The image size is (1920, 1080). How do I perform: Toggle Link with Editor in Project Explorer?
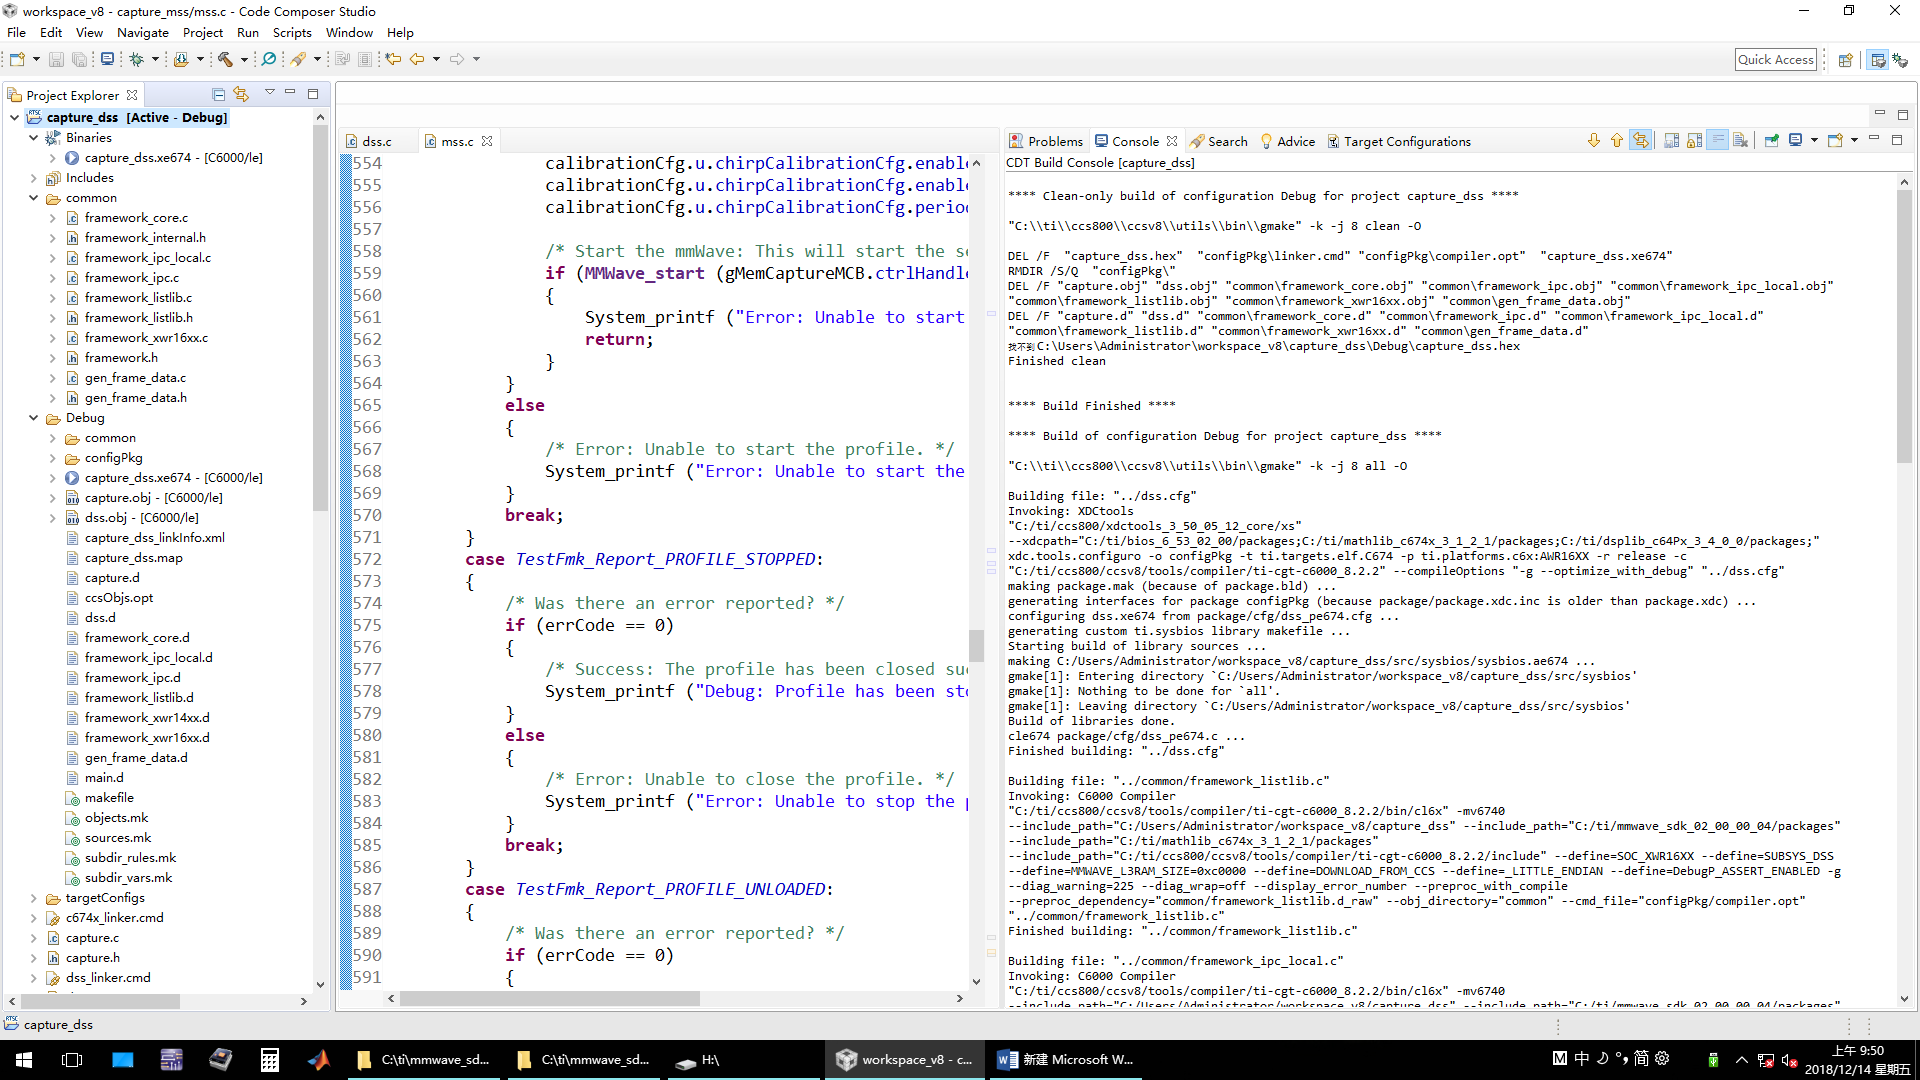coord(241,94)
